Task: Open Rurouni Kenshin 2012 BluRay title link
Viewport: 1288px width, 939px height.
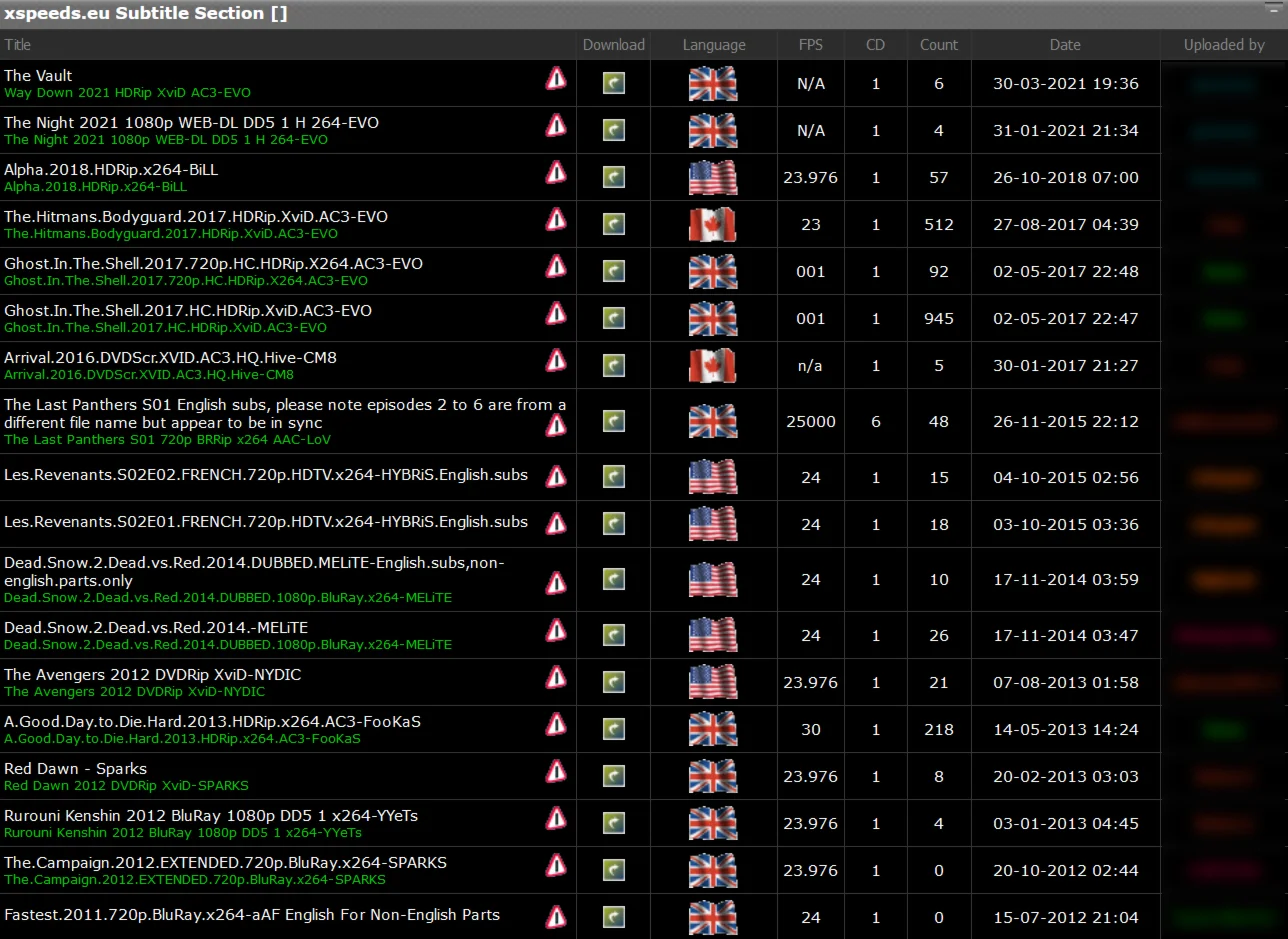Action: click(211, 815)
